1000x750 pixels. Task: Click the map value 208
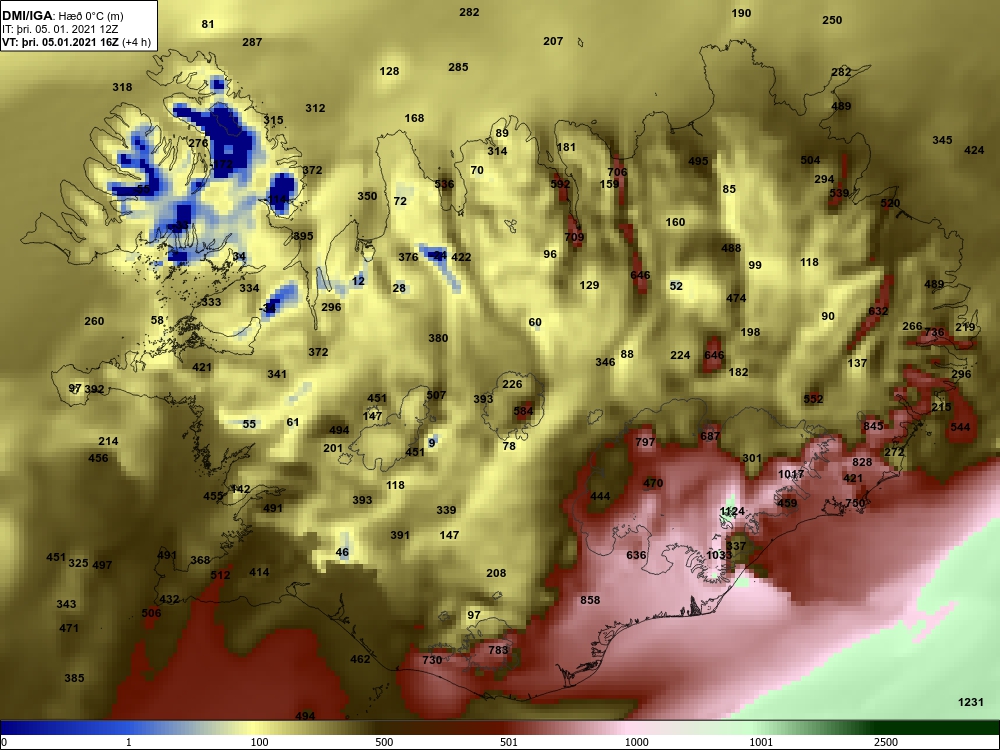pyautogui.click(x=496, y=573)
